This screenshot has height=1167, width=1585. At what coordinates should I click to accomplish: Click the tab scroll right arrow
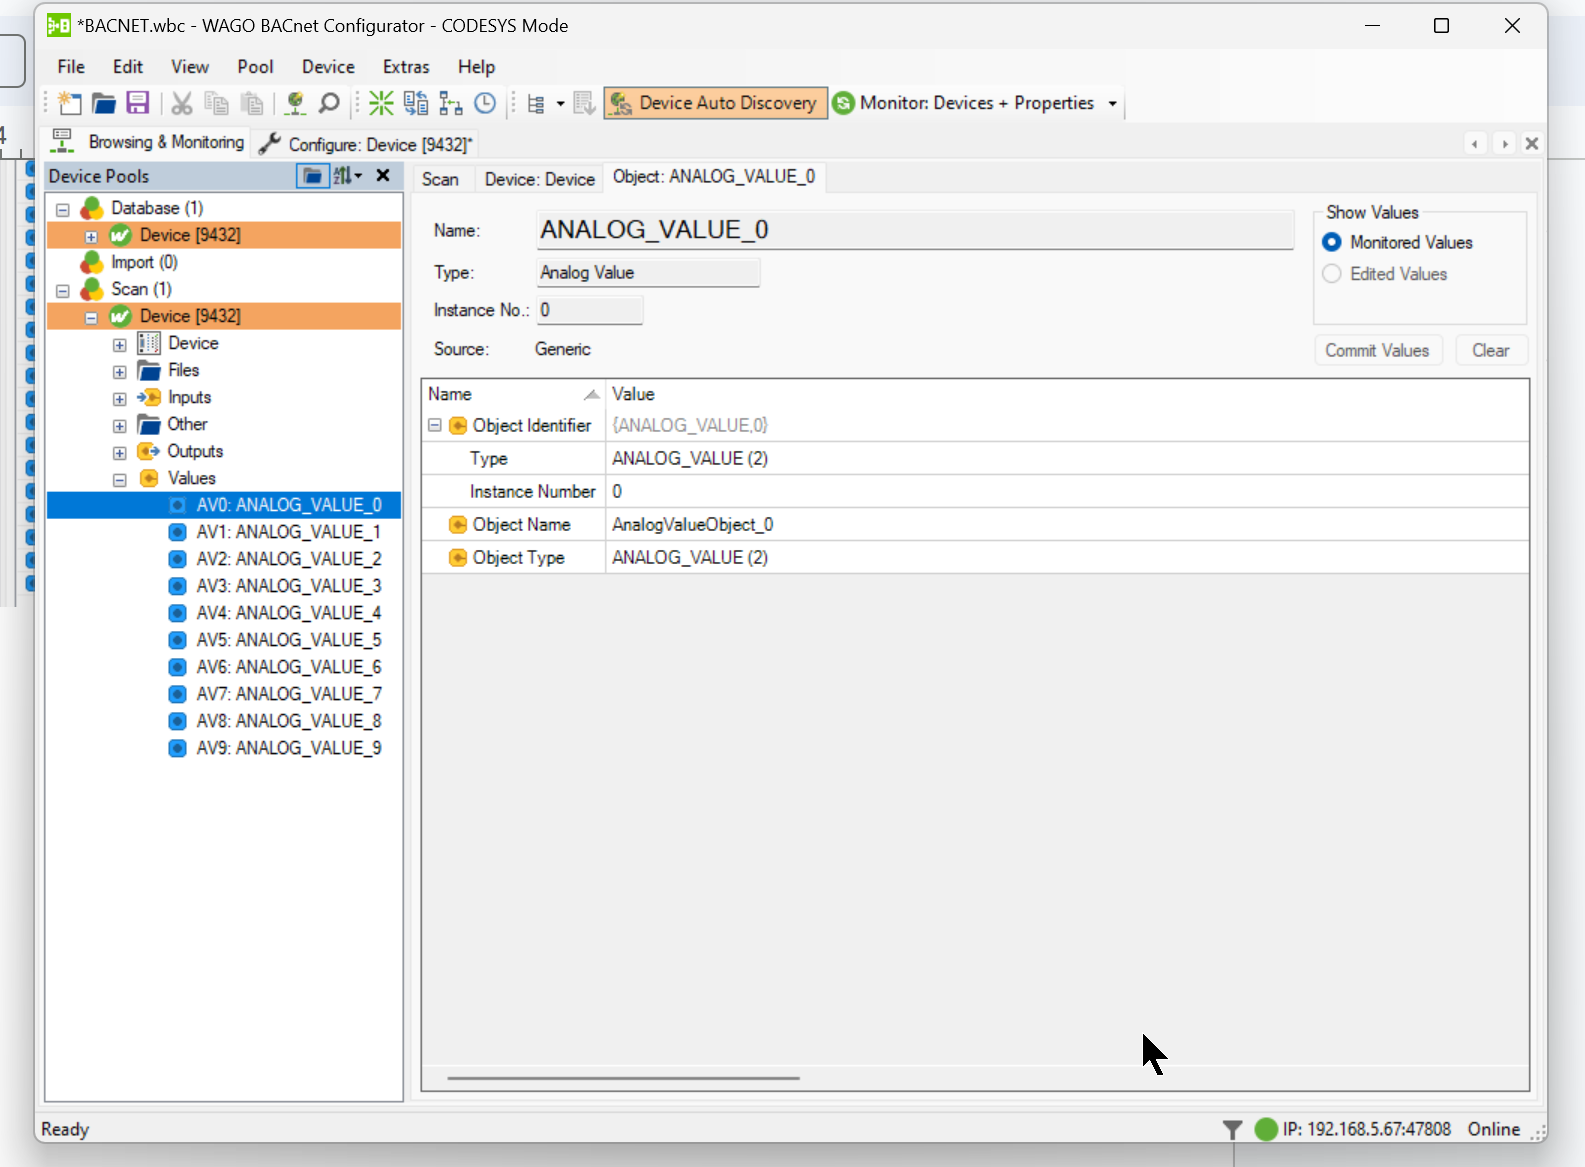point(1503,144)
